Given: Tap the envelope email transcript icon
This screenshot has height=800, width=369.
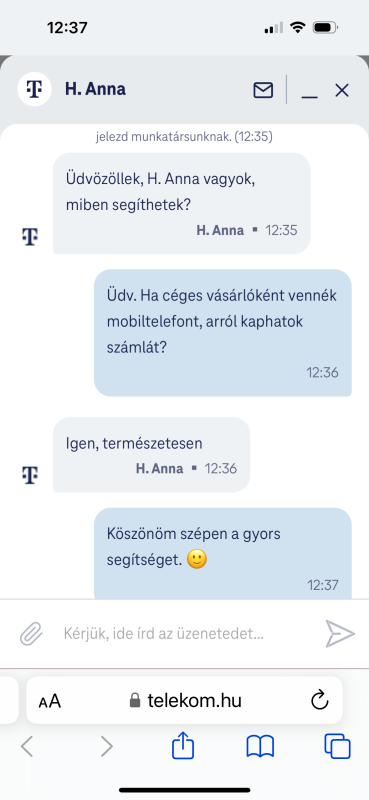Looking at the screenshot, I should [x=263, y=90].
